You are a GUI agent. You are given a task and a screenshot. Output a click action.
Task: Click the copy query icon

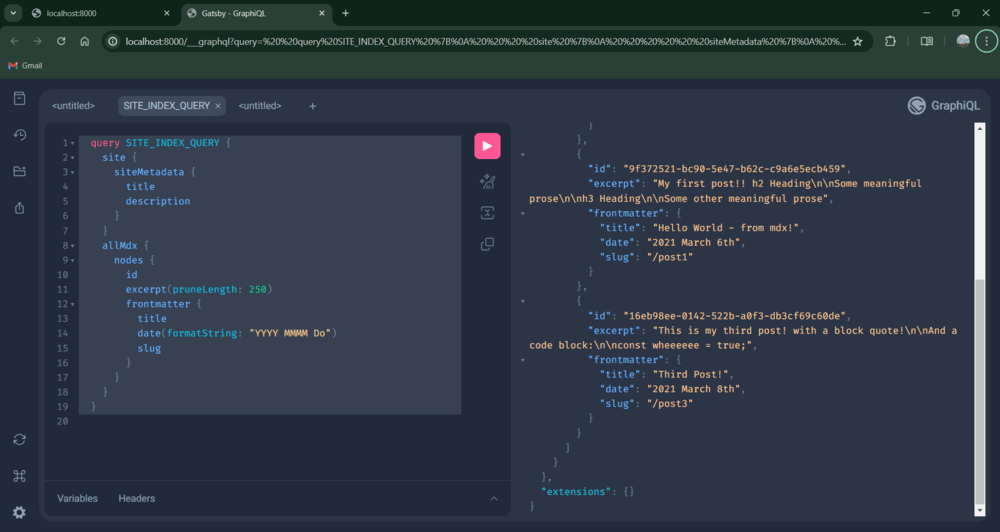tap(487, 244)
